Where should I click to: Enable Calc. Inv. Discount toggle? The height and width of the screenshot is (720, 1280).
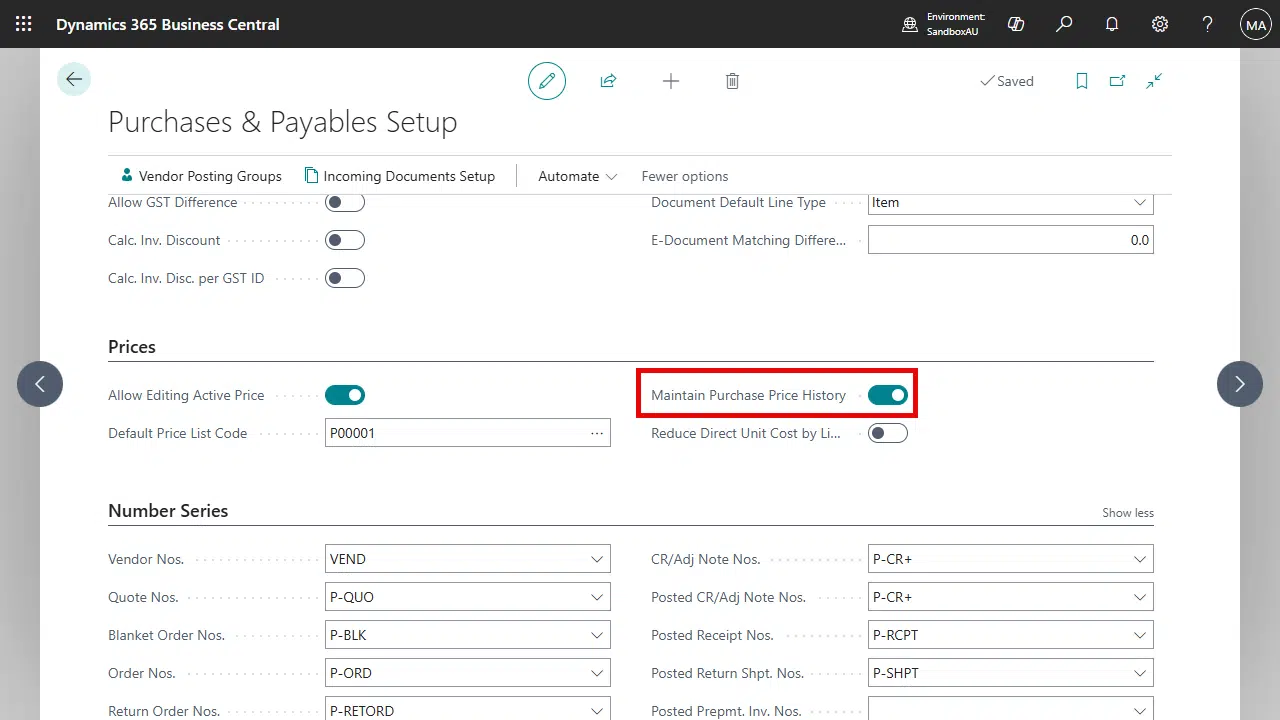click(x=345, y=240)
